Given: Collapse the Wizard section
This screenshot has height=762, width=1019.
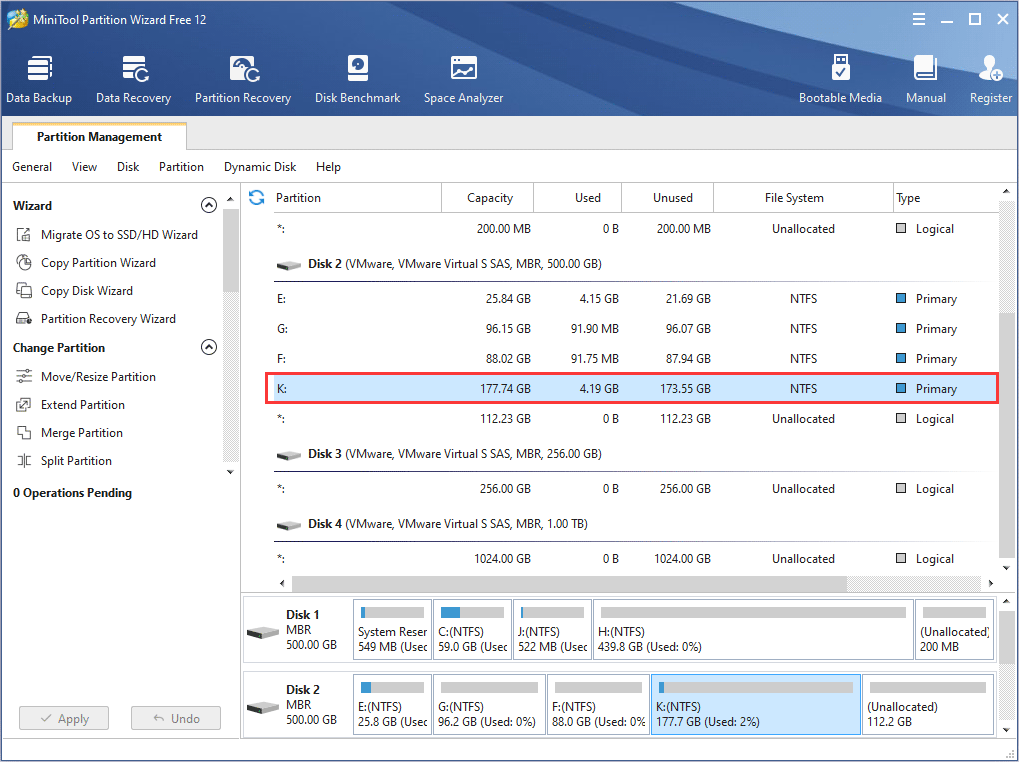Looking at the screenshot, I should (209, 204).
